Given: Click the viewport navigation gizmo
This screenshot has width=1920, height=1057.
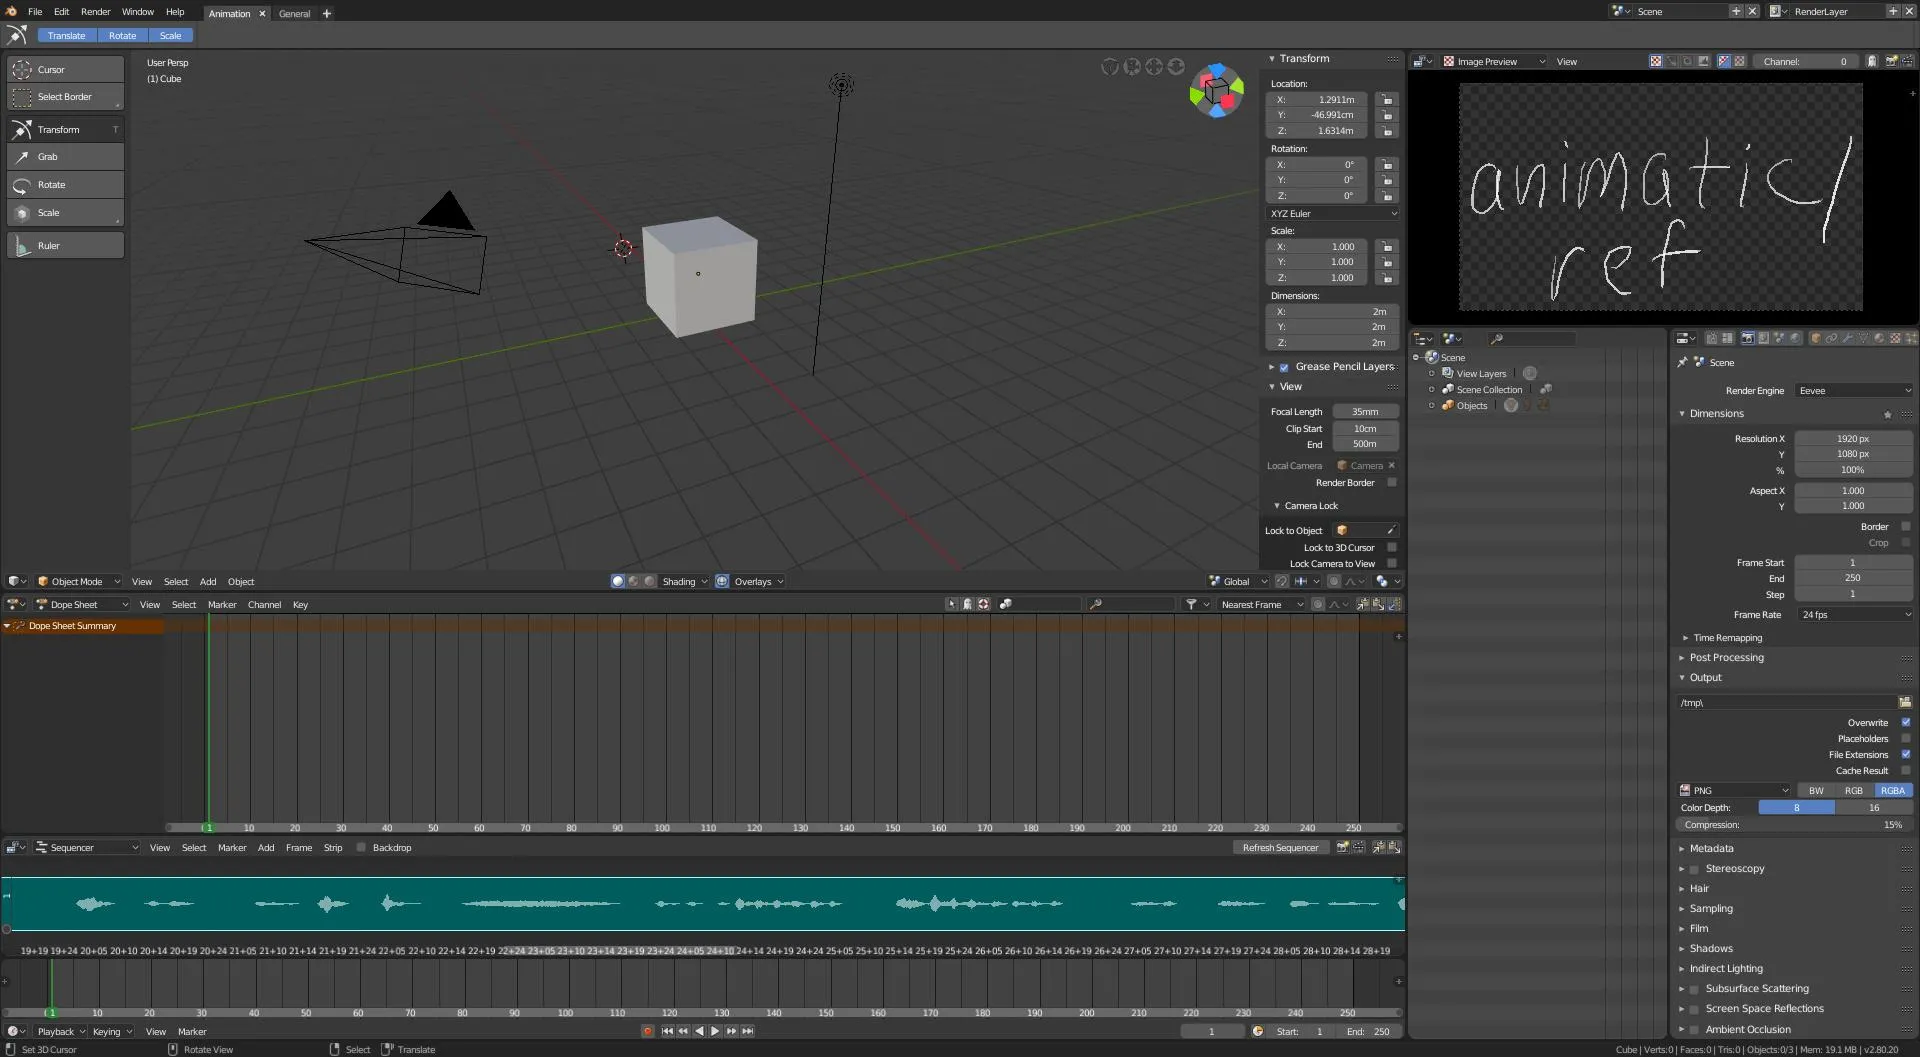Looking at the screenshot, I should pyautogui.click(x=1216, y=91).
